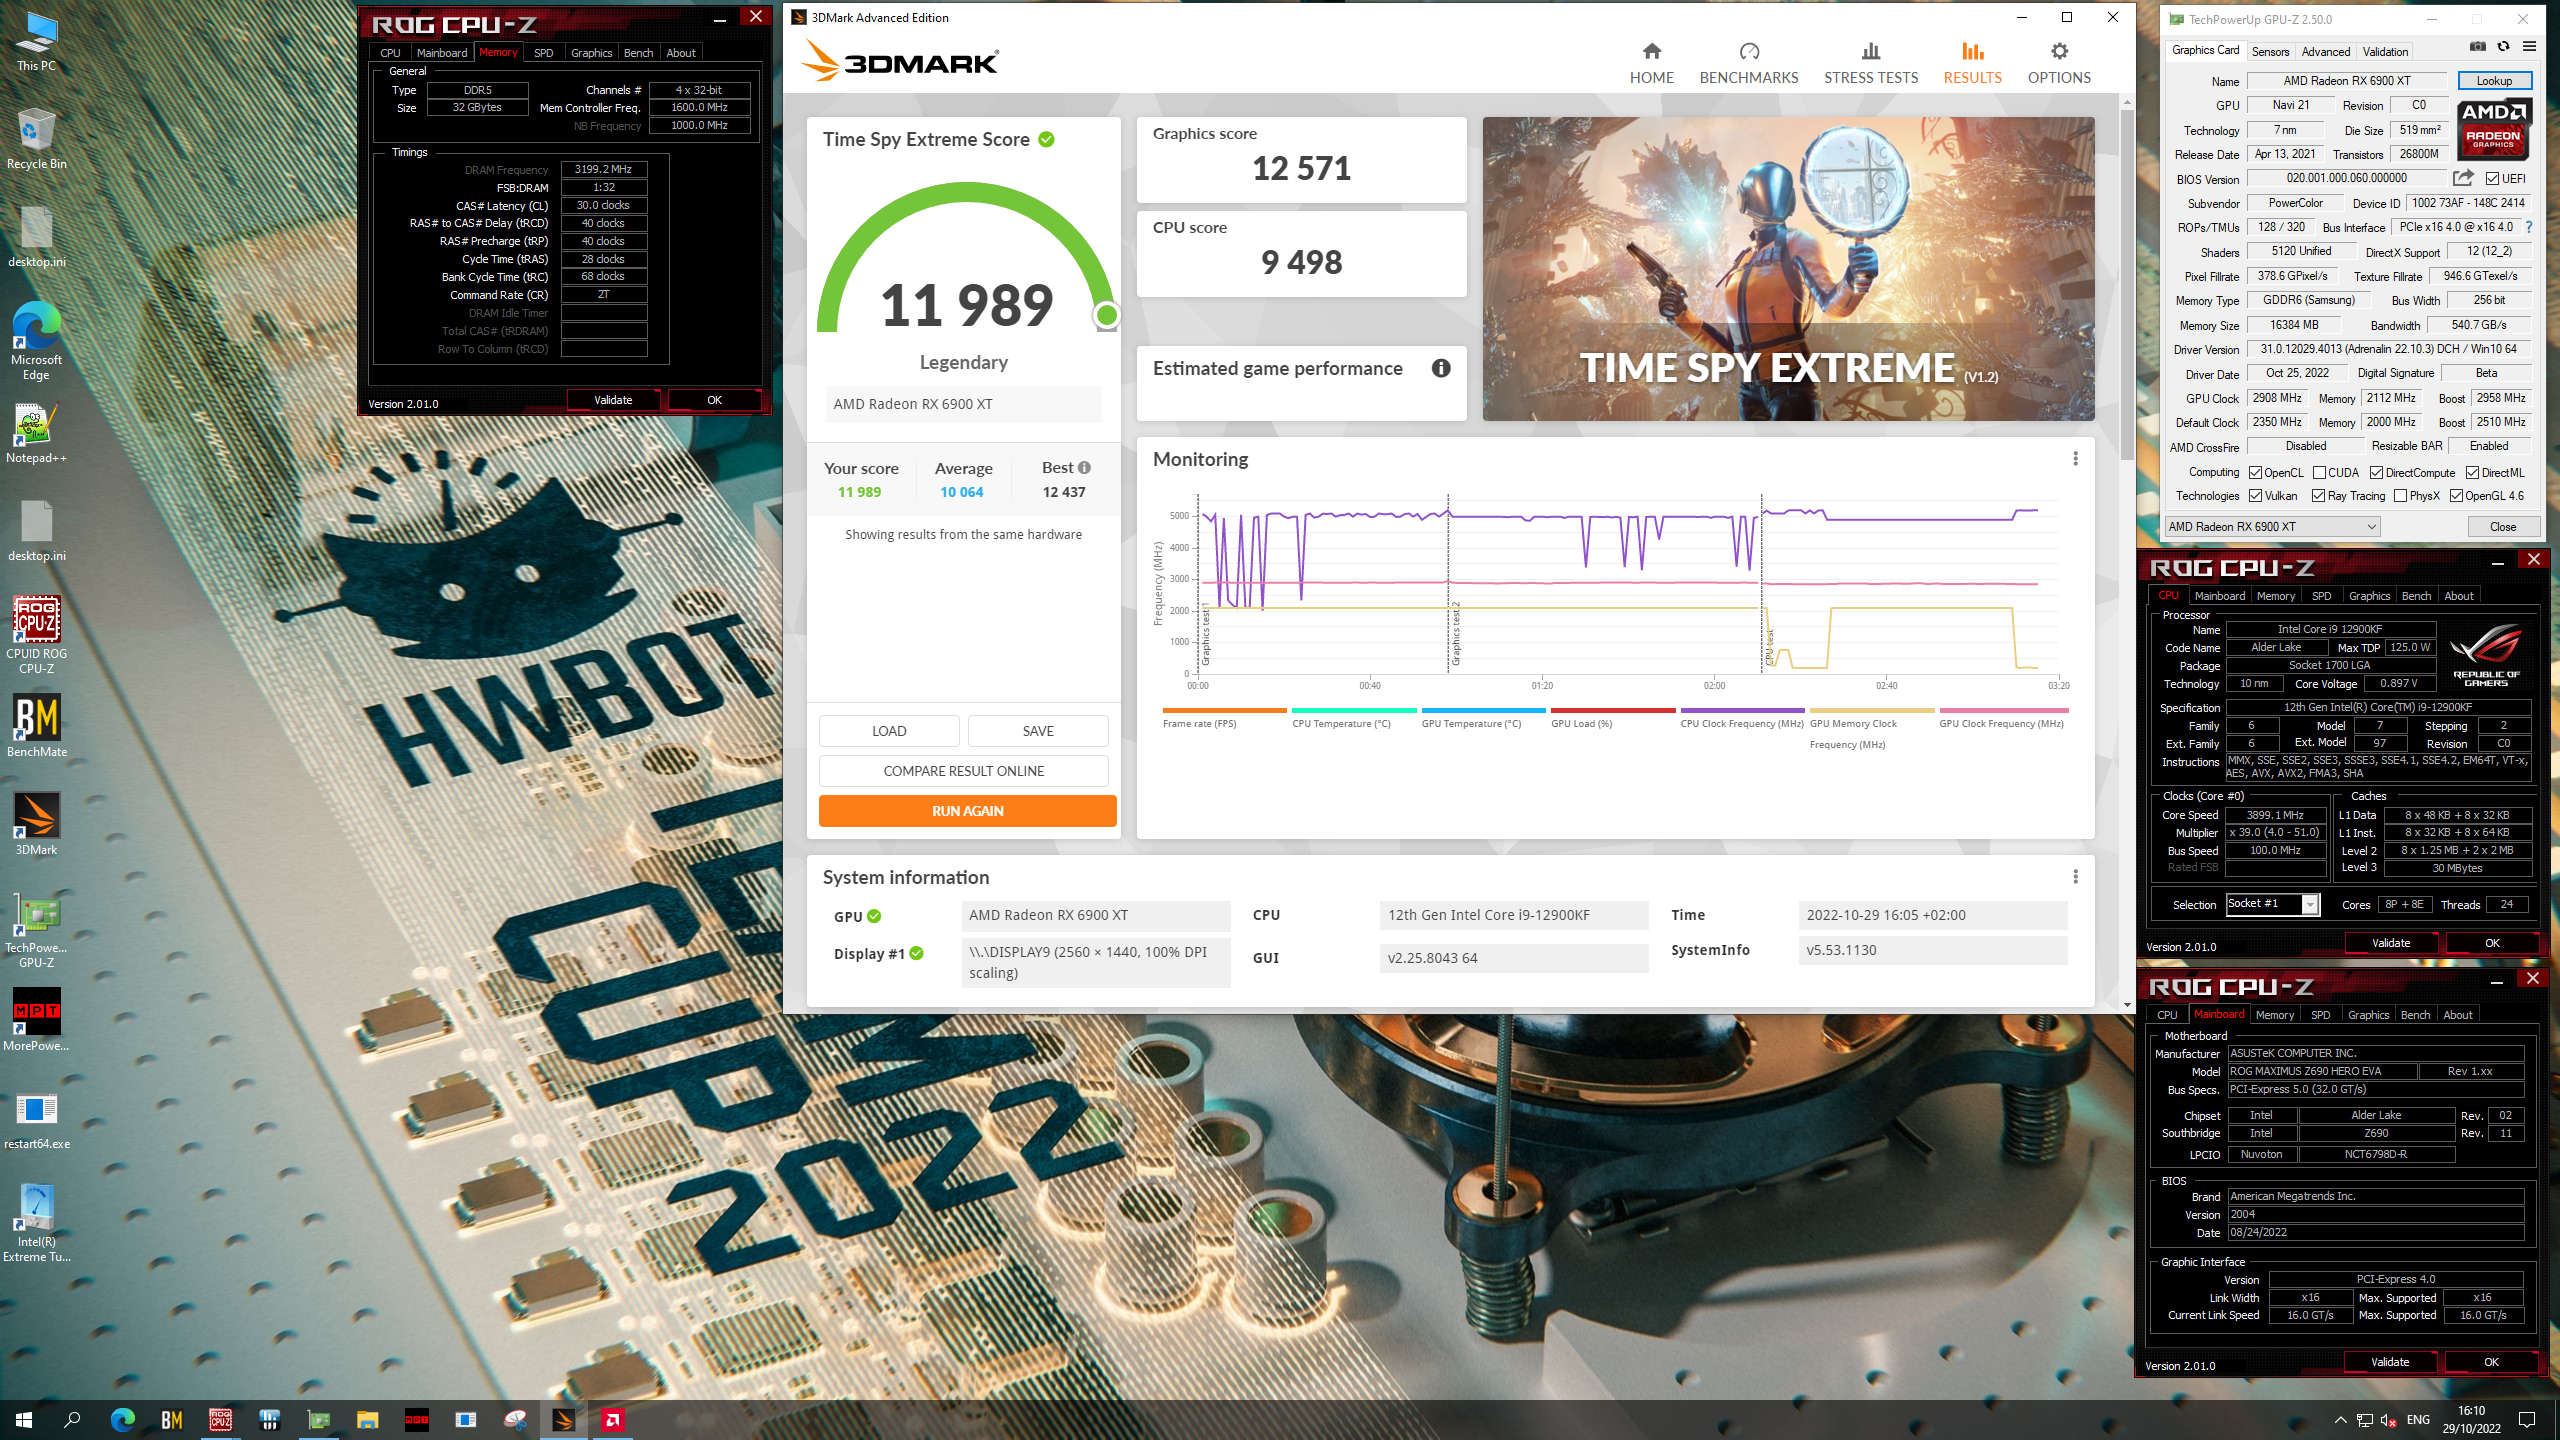Toggle the UEFI checkbox in GPU-Z
Viewport: 2560px width, 1440px height.
pos(2492,179)
